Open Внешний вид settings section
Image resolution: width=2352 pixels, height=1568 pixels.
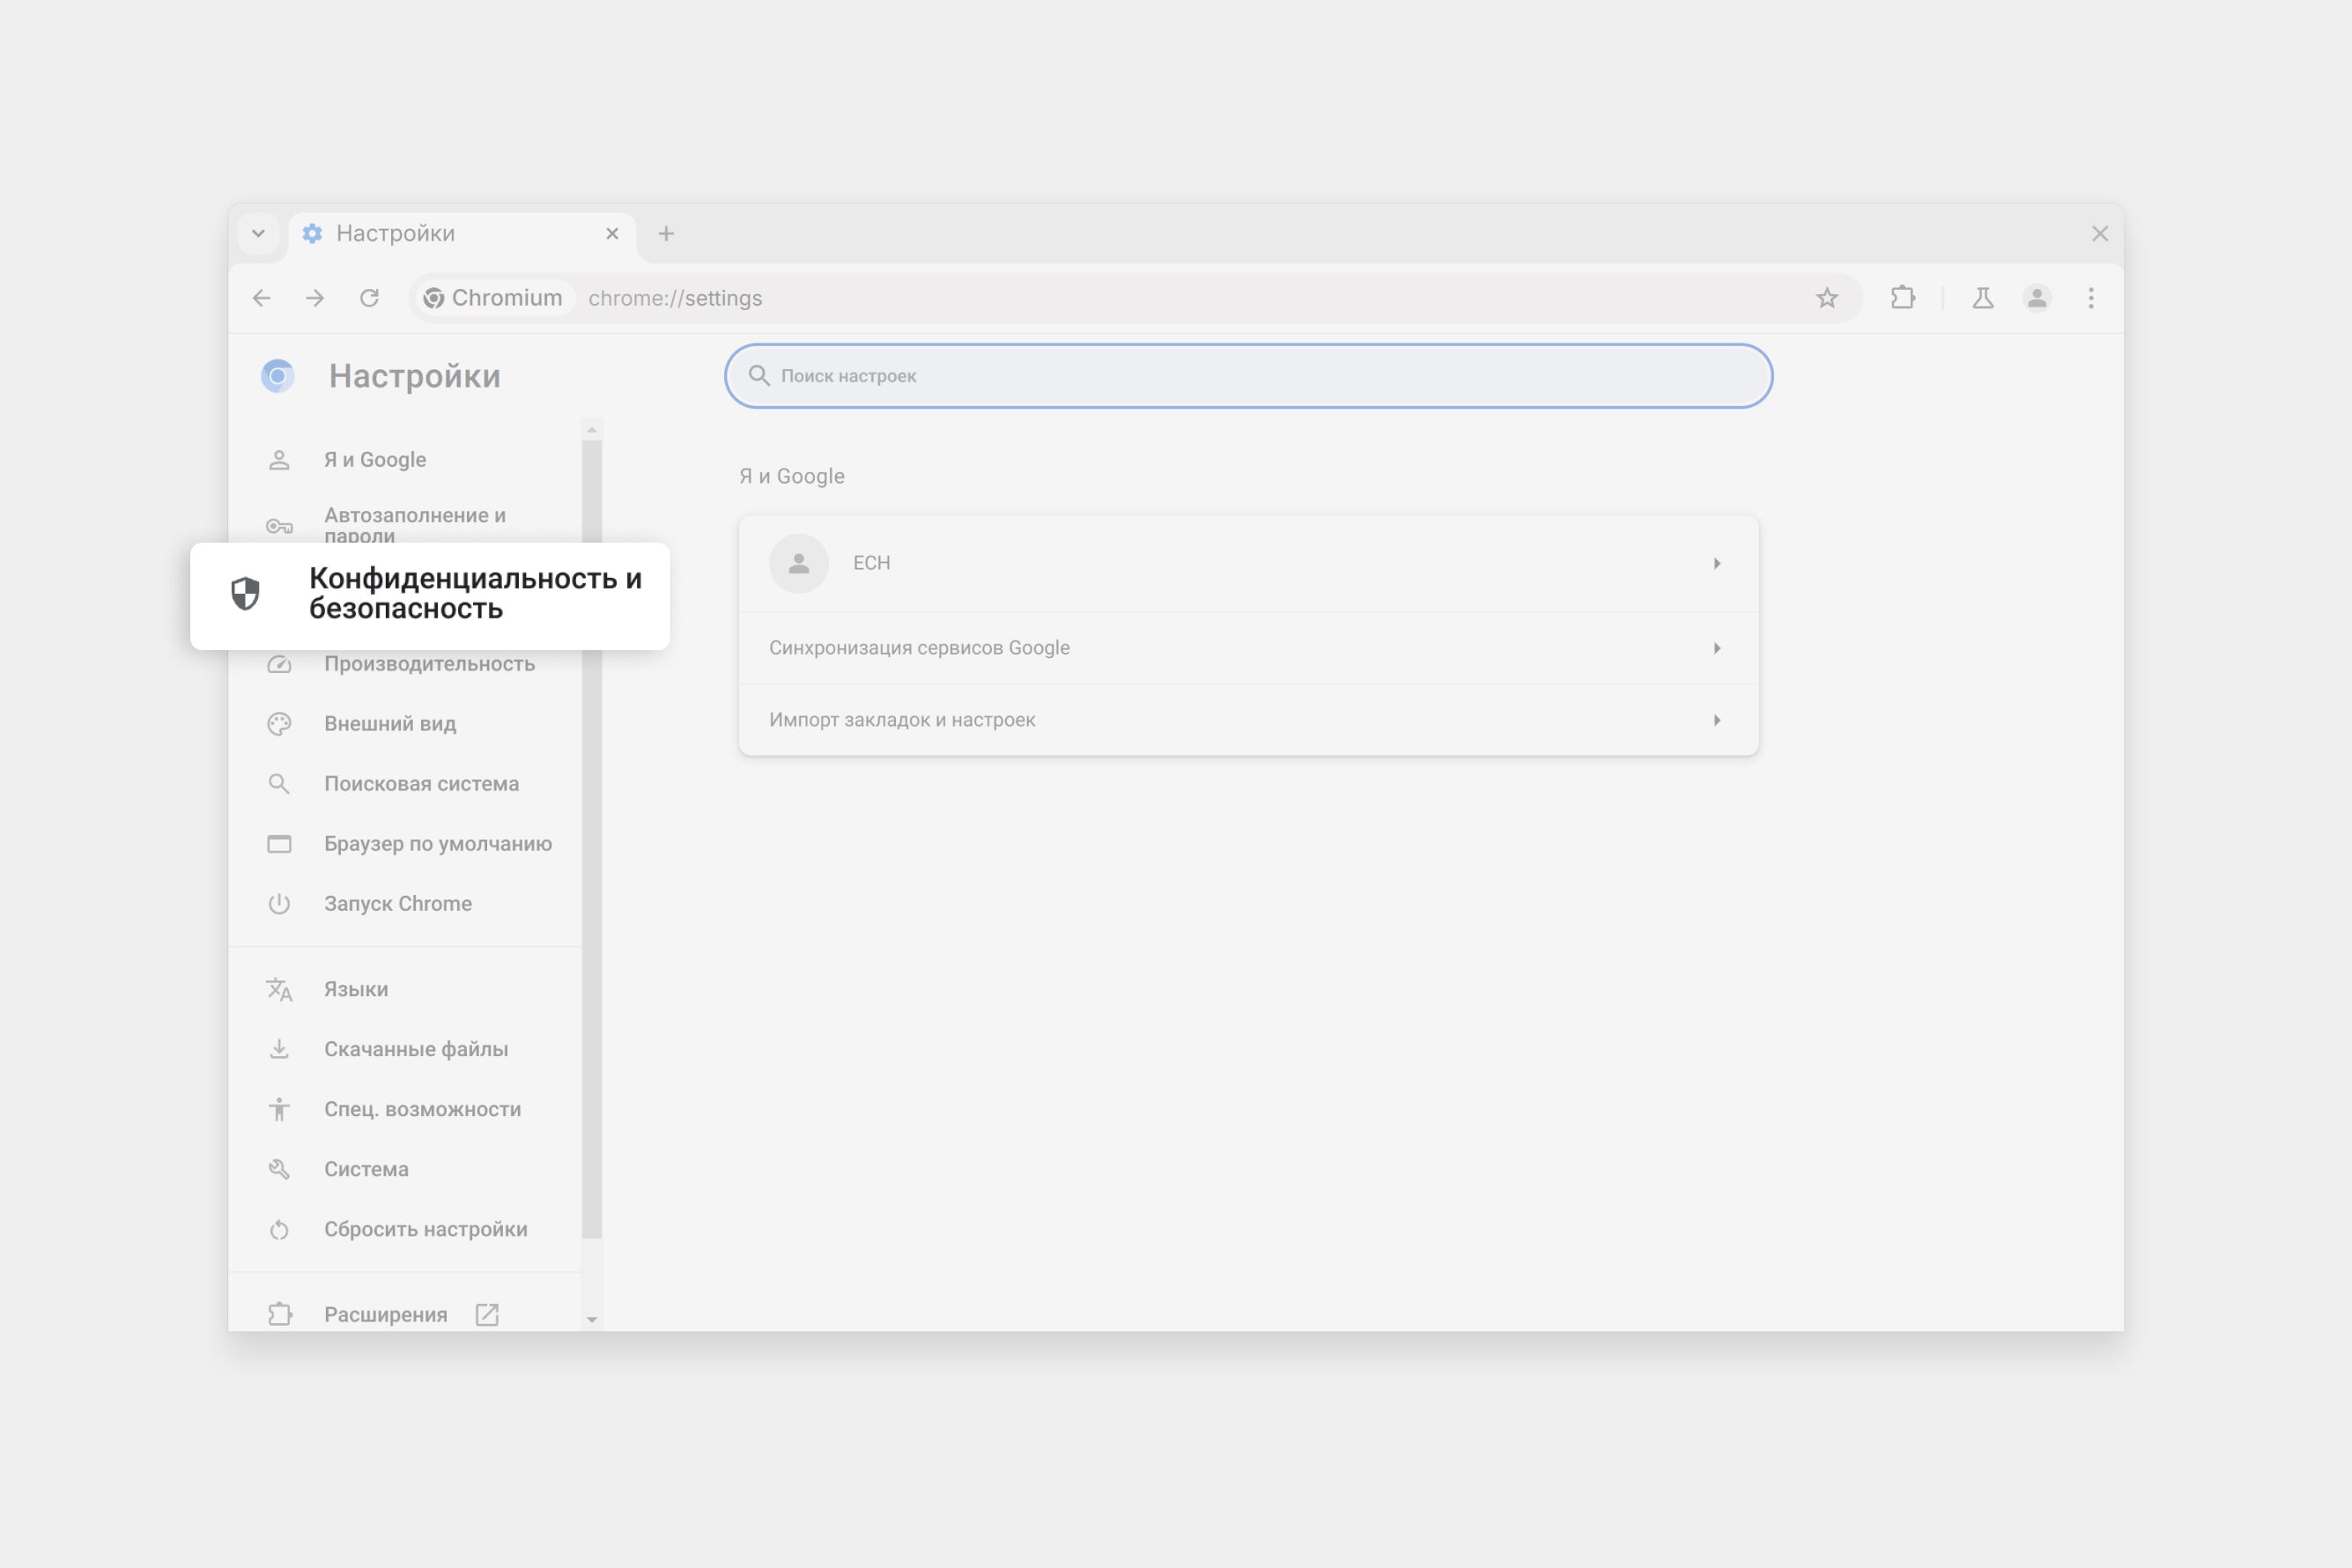[390, 724]
